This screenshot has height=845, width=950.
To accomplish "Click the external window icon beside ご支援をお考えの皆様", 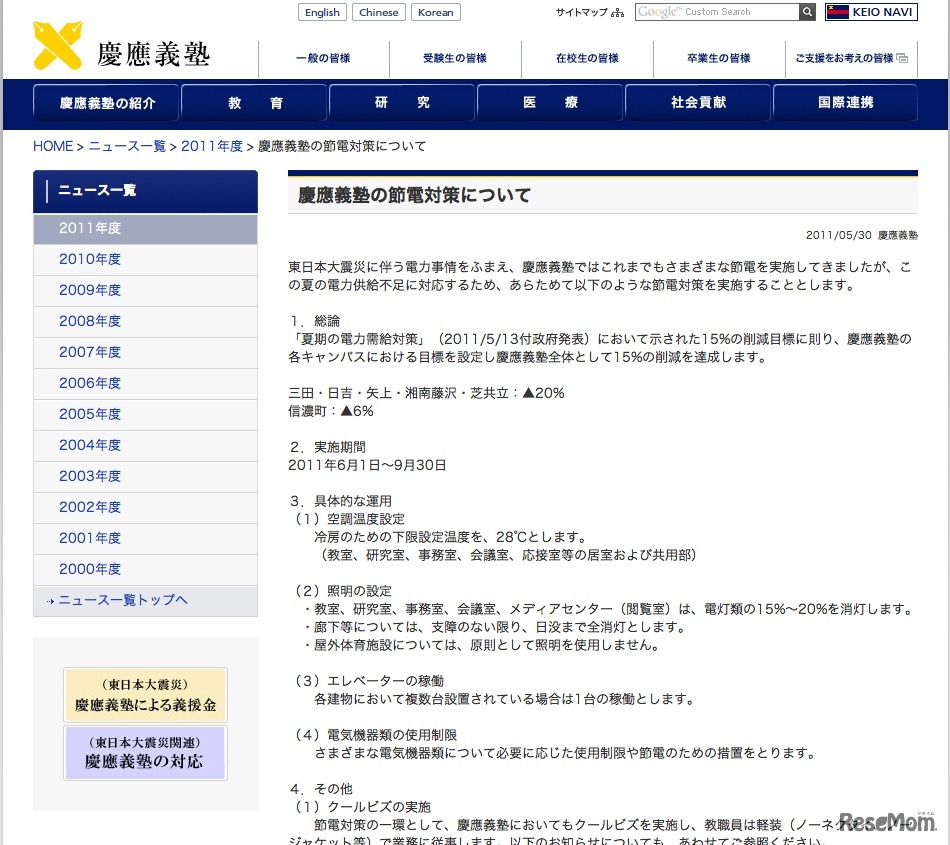I will coord(902,59).
